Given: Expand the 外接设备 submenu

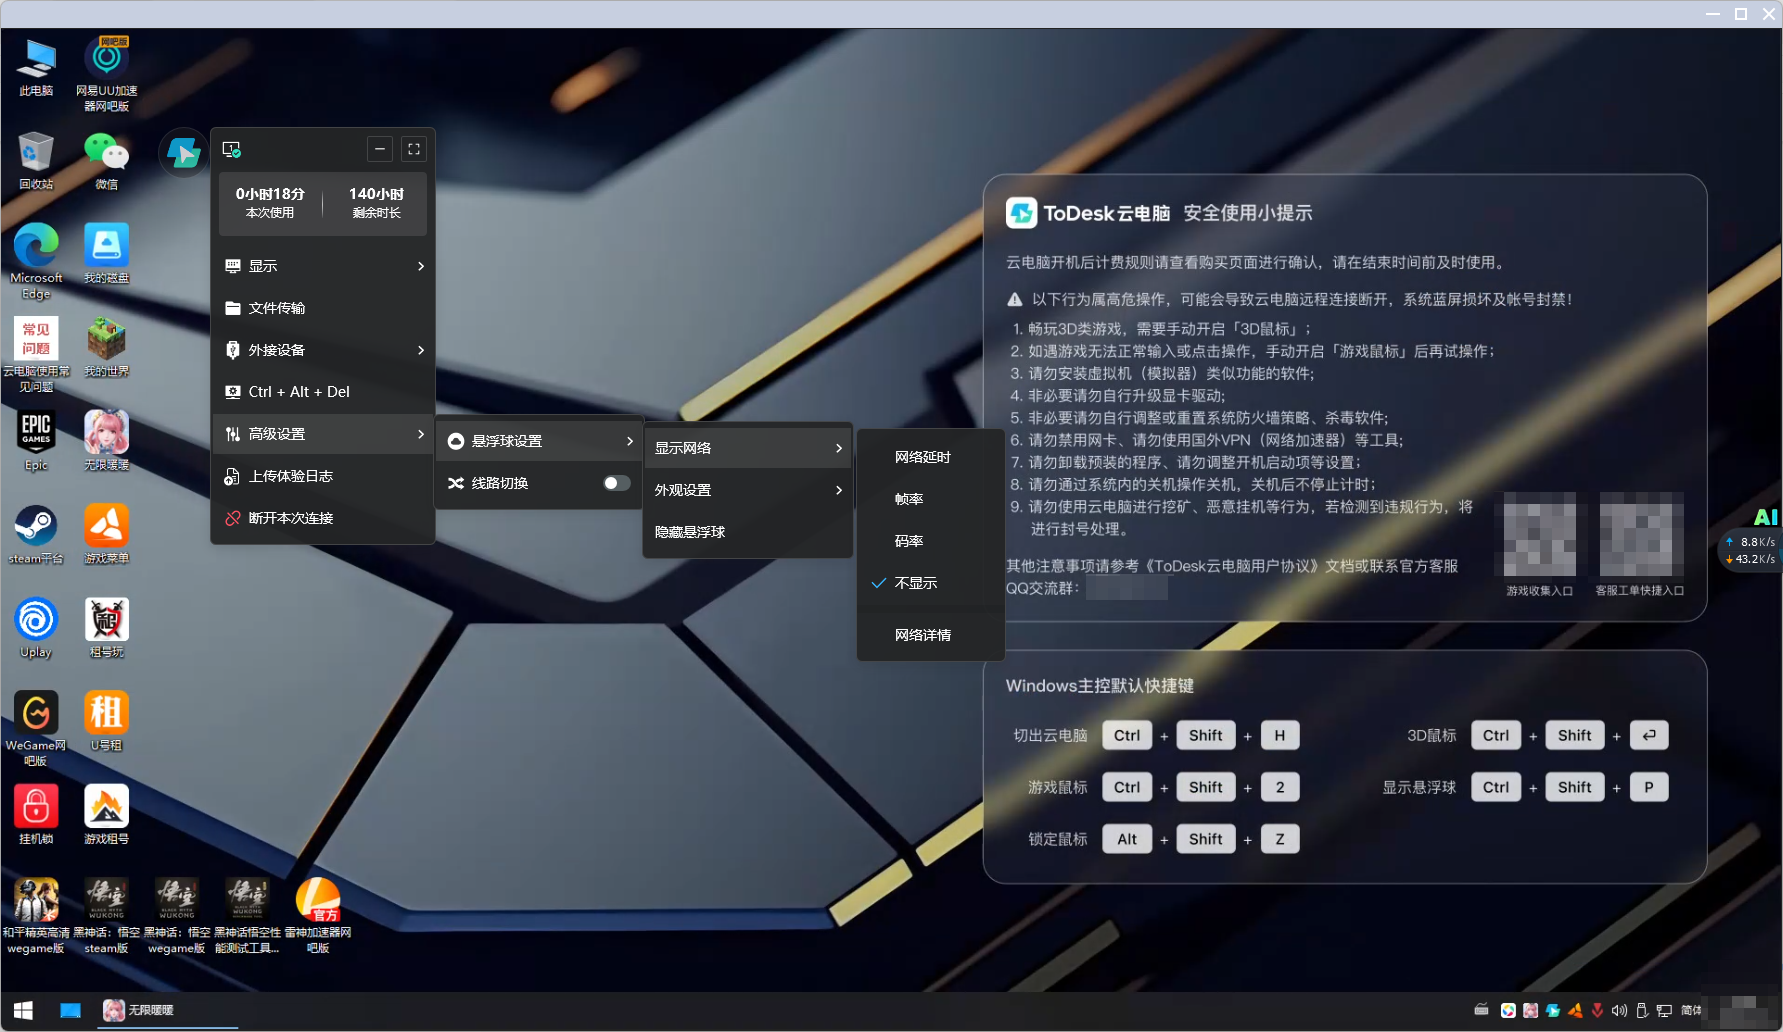Looking at the screenshot, I should [x=323, y=350].
